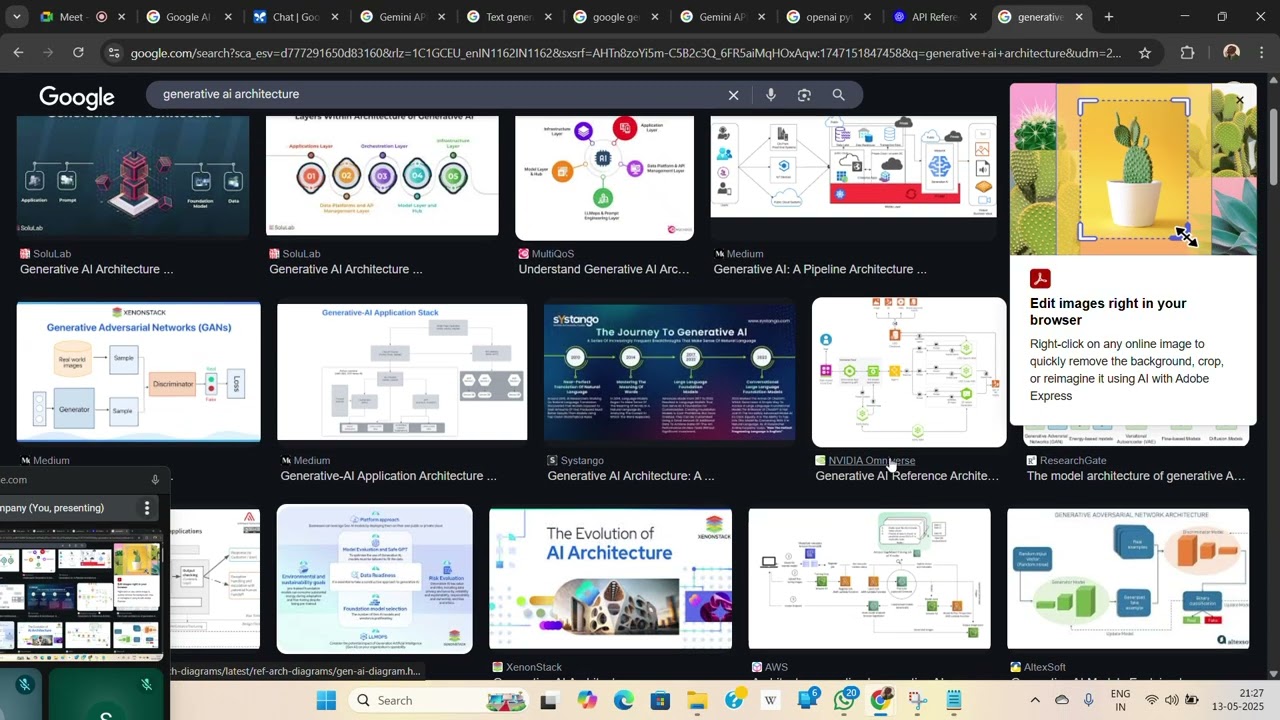Show hidden system tray icons chevron
This screenshot has width=1280, height=720.
point(1035,700)
